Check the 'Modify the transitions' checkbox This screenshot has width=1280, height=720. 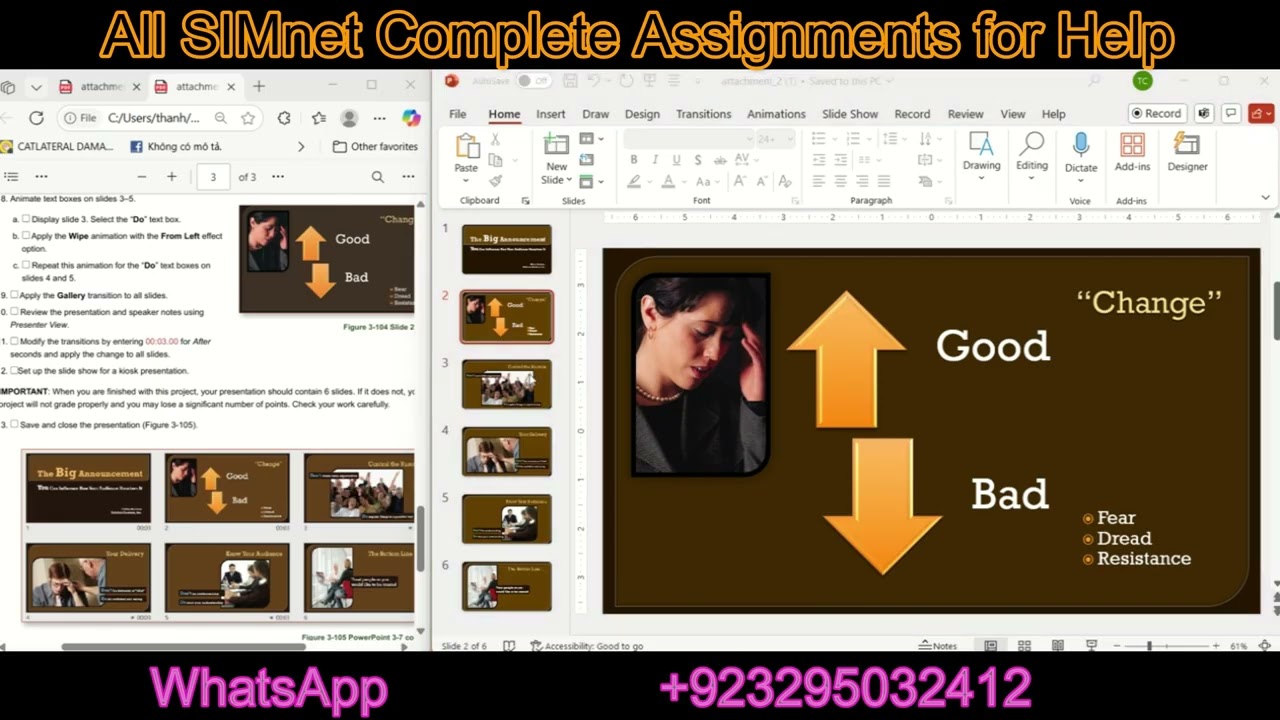(x=14, y=341)
